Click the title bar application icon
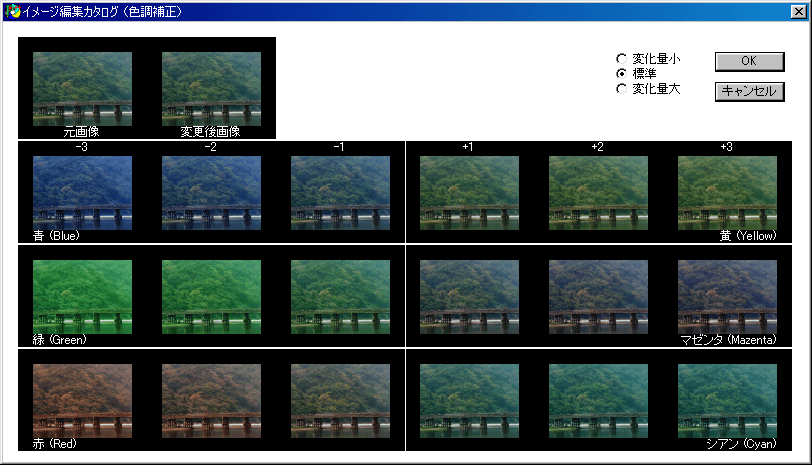812x465 pixels. point(12,11)
